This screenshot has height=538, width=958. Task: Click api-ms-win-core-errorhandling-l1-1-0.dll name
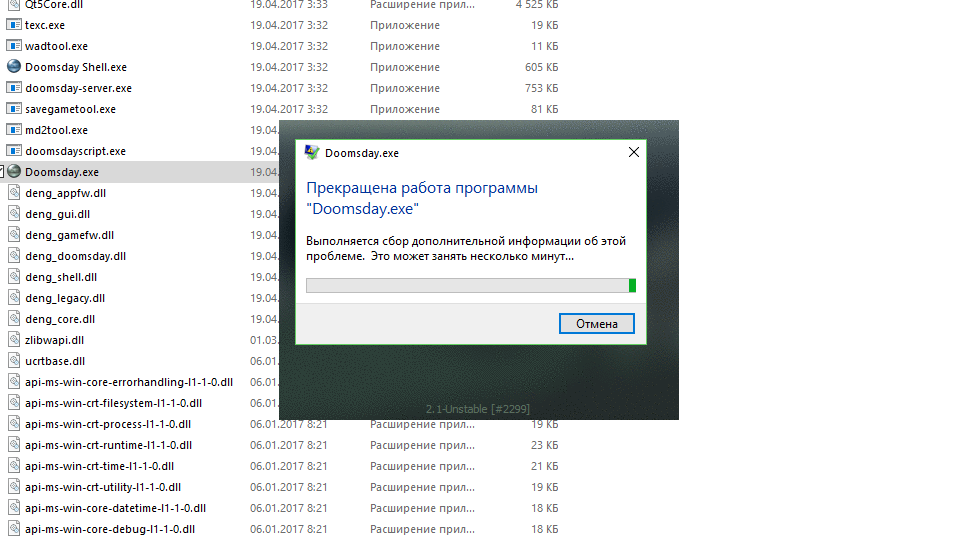pyautogui.click(x=129, y=382)
